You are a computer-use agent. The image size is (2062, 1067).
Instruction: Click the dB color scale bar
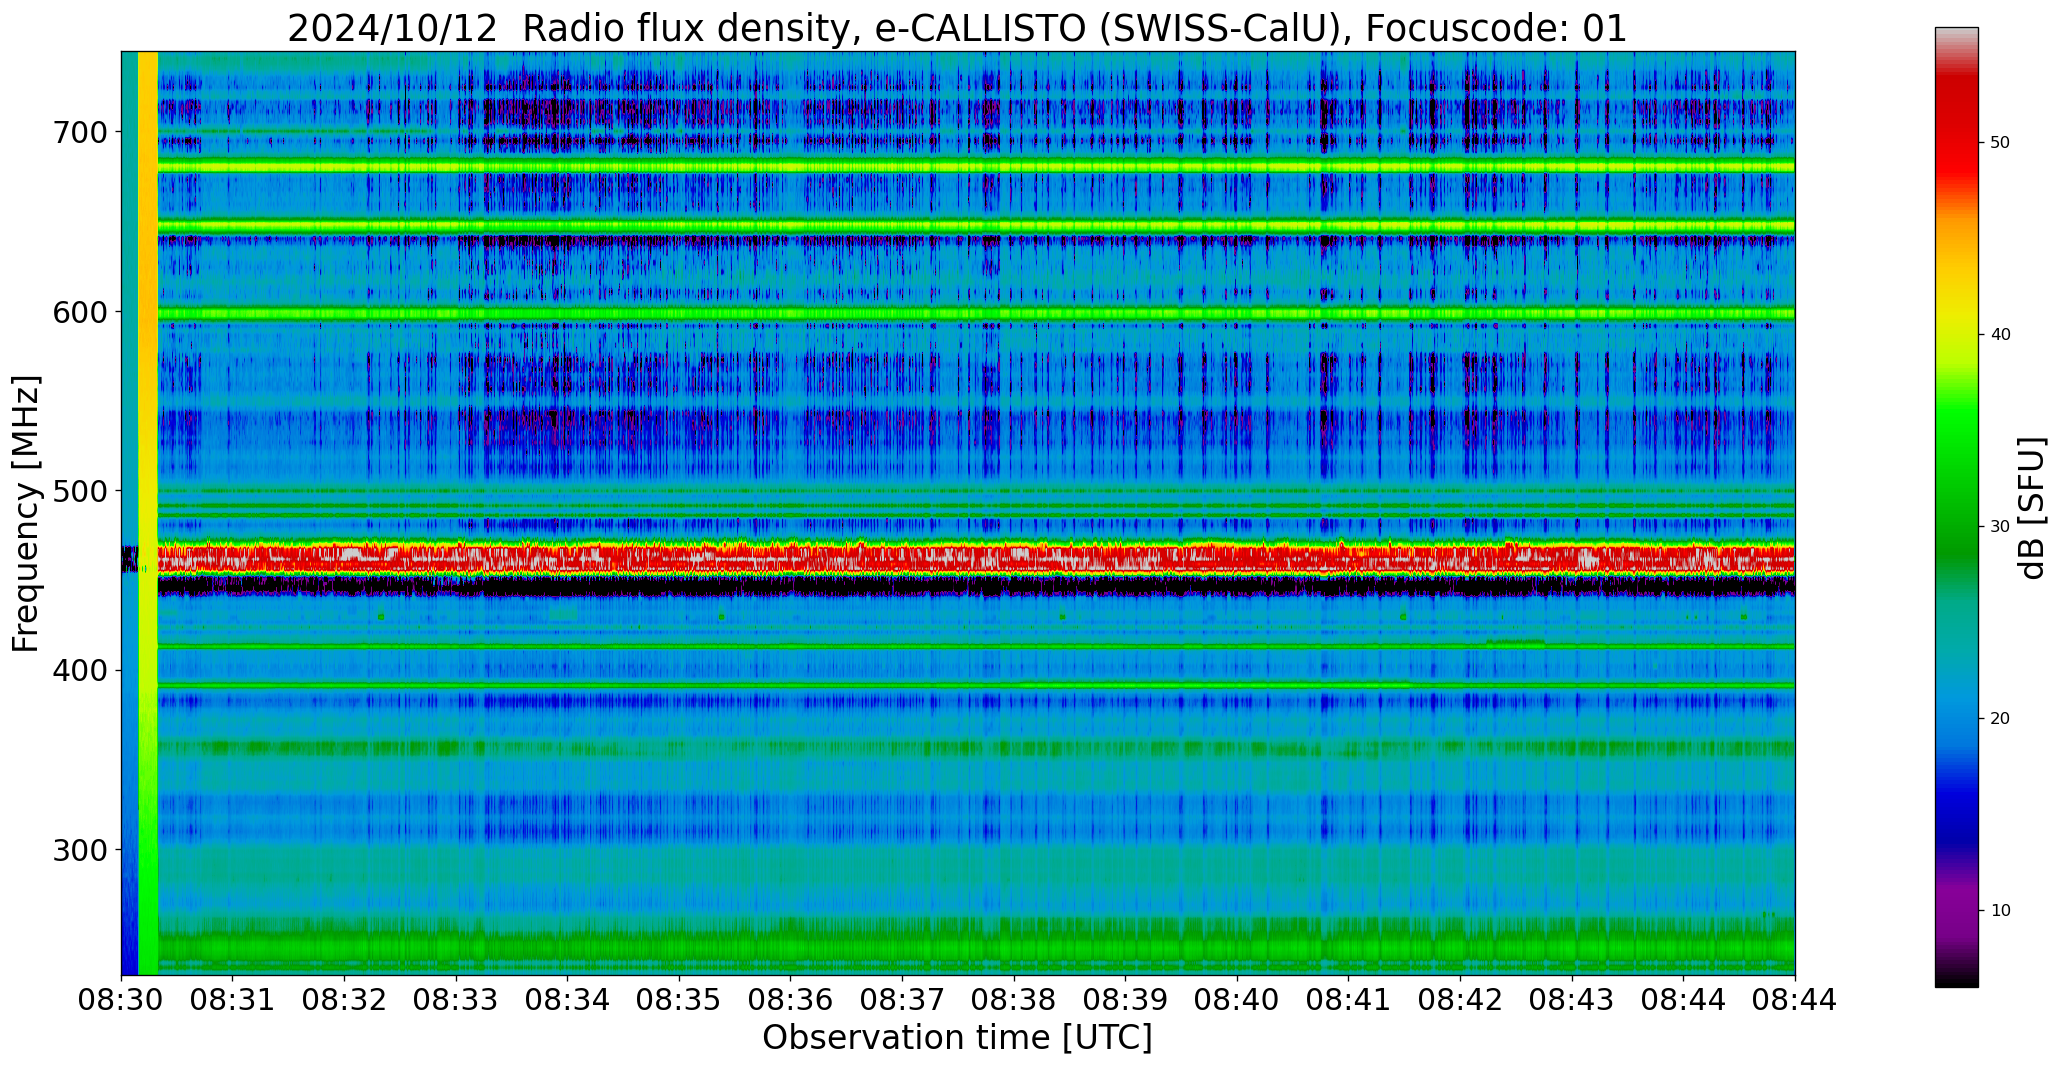(1956, 507)
